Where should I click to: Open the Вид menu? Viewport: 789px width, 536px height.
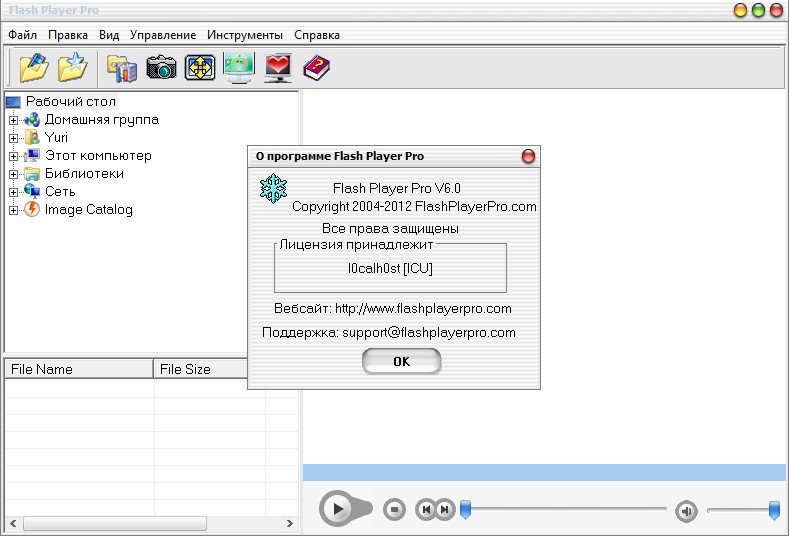point(109,35)
